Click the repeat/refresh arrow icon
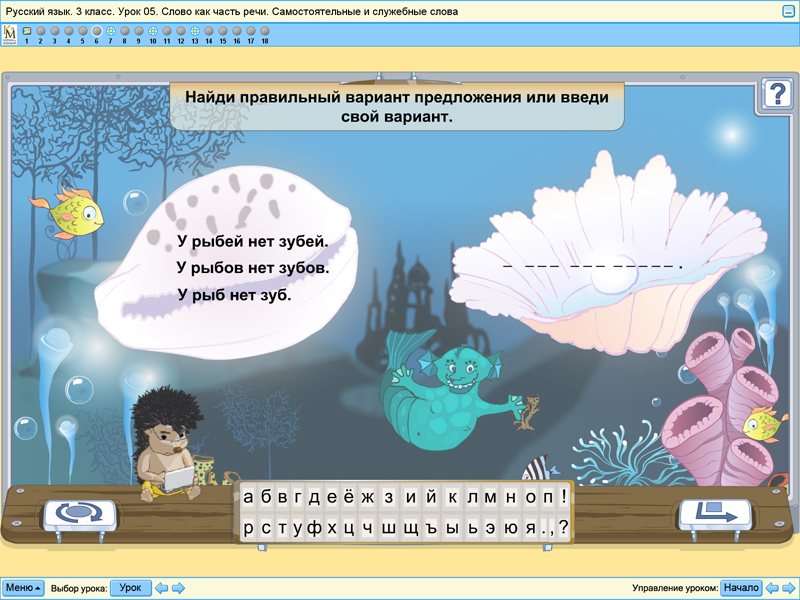 click(77, 513)
